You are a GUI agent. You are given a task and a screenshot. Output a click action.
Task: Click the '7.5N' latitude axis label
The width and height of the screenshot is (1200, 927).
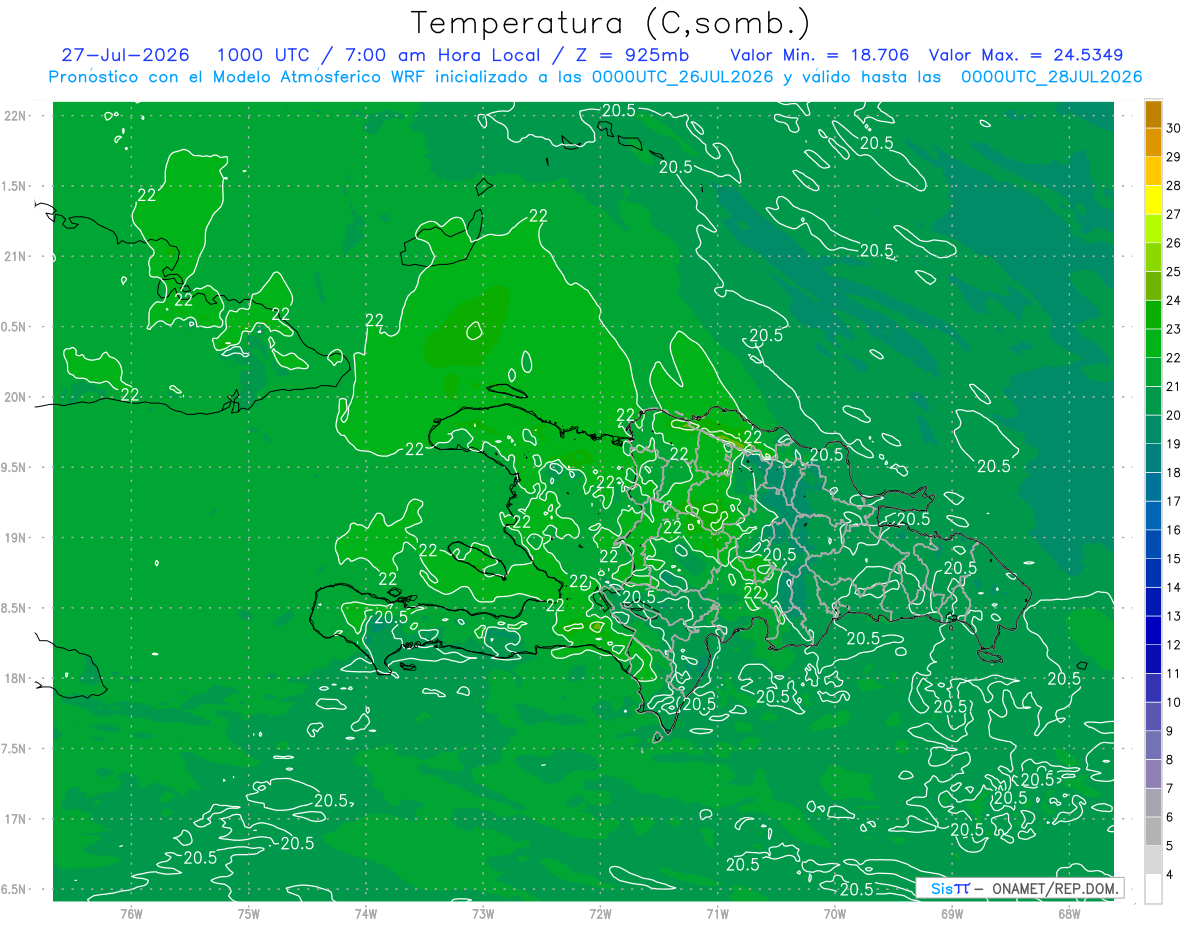point(13,749)
